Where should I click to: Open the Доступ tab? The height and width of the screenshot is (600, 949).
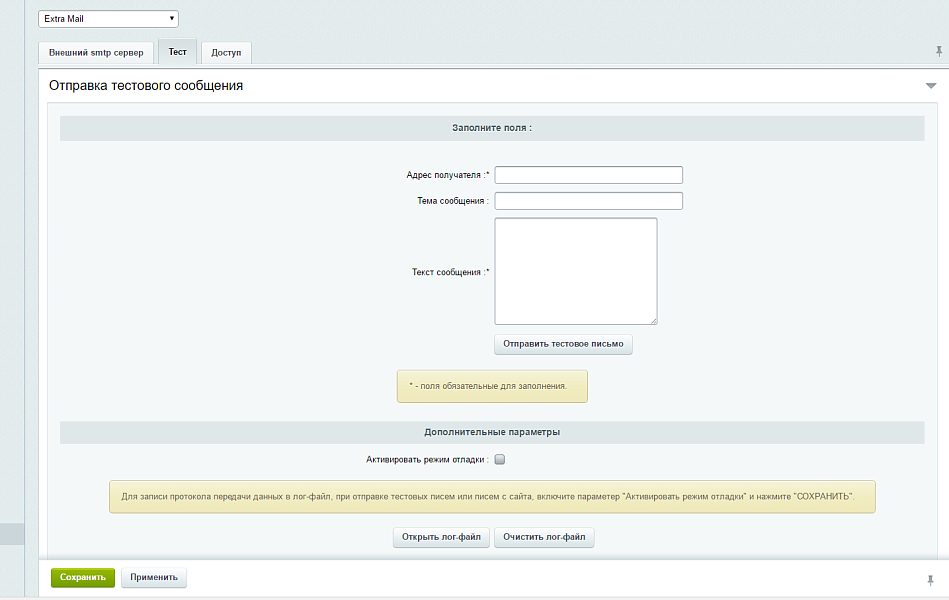(226, 52)
